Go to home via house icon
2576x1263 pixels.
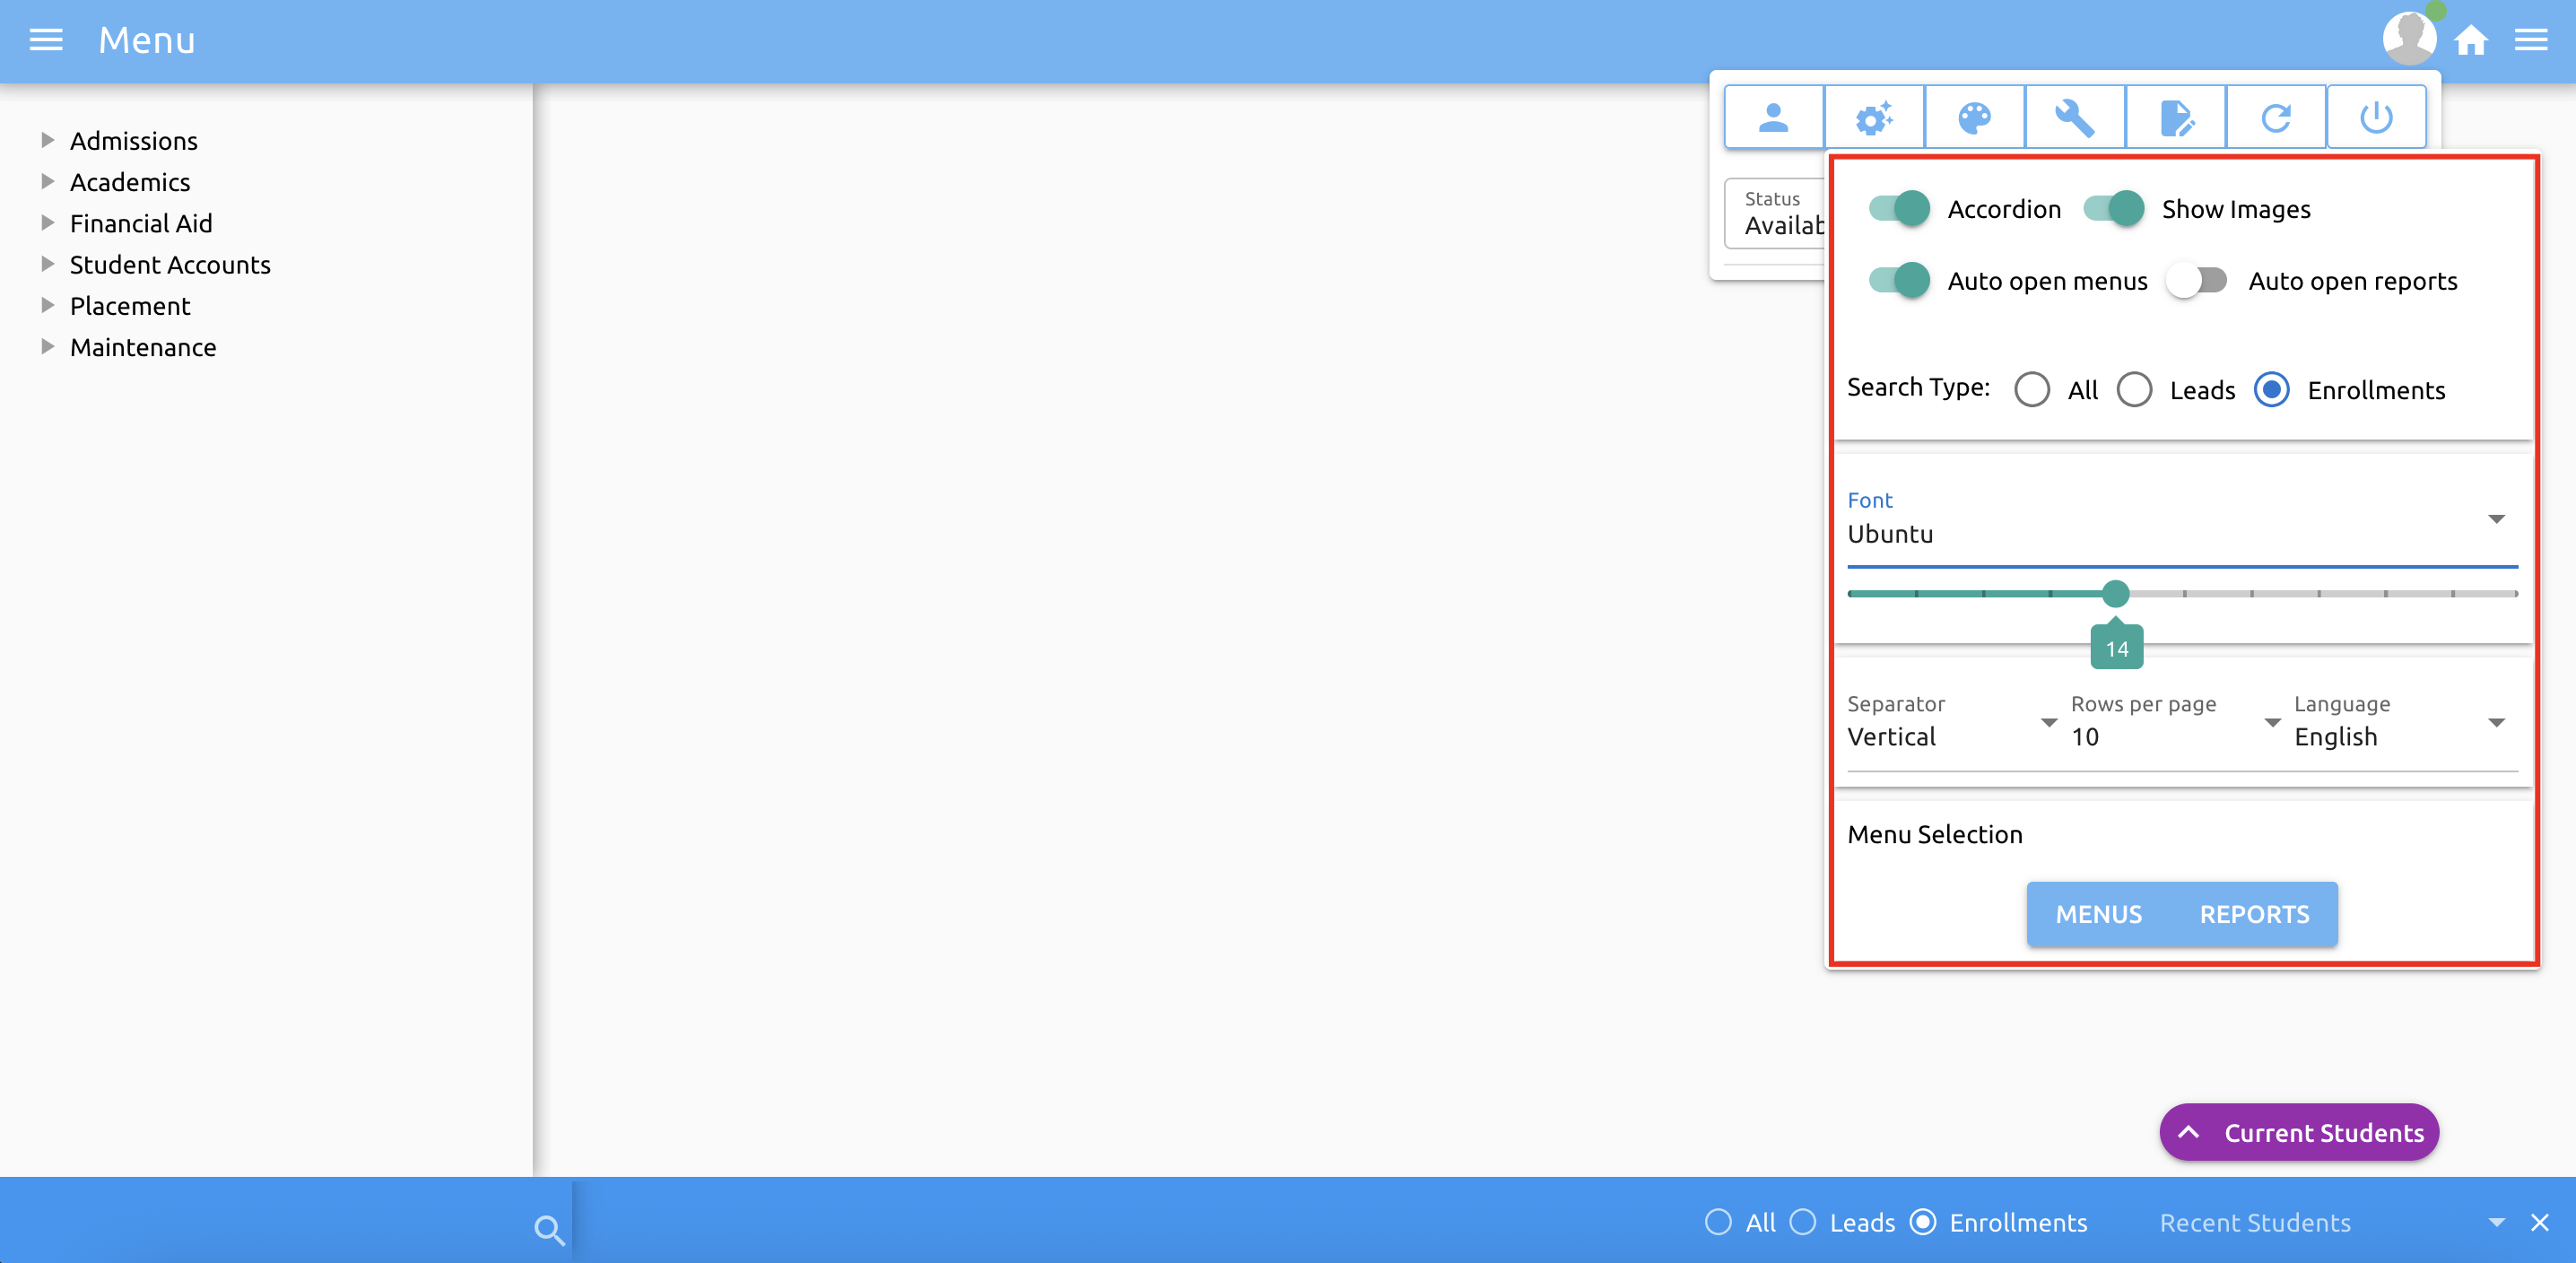pyautogui.click(x=2471, y=40)
